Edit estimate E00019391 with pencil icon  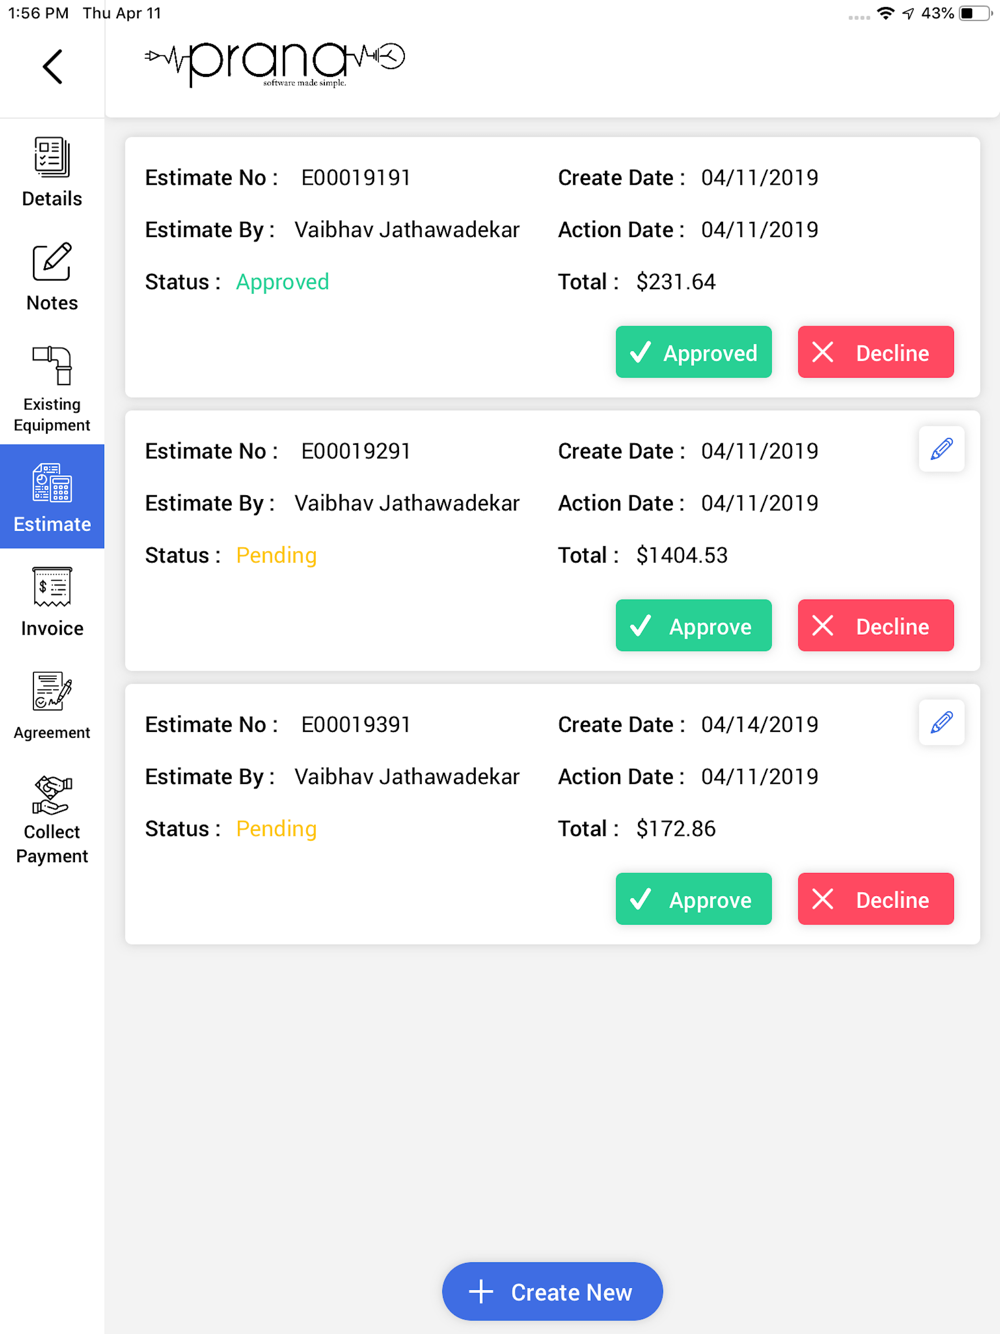[x=941, y=723]
